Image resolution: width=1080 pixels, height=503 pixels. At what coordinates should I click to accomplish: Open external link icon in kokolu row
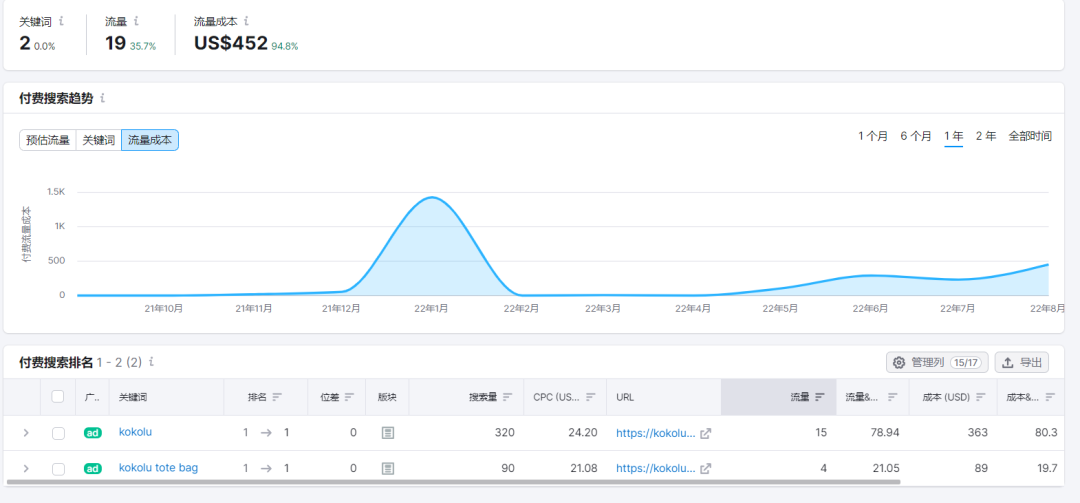click(x=705, y=433)
